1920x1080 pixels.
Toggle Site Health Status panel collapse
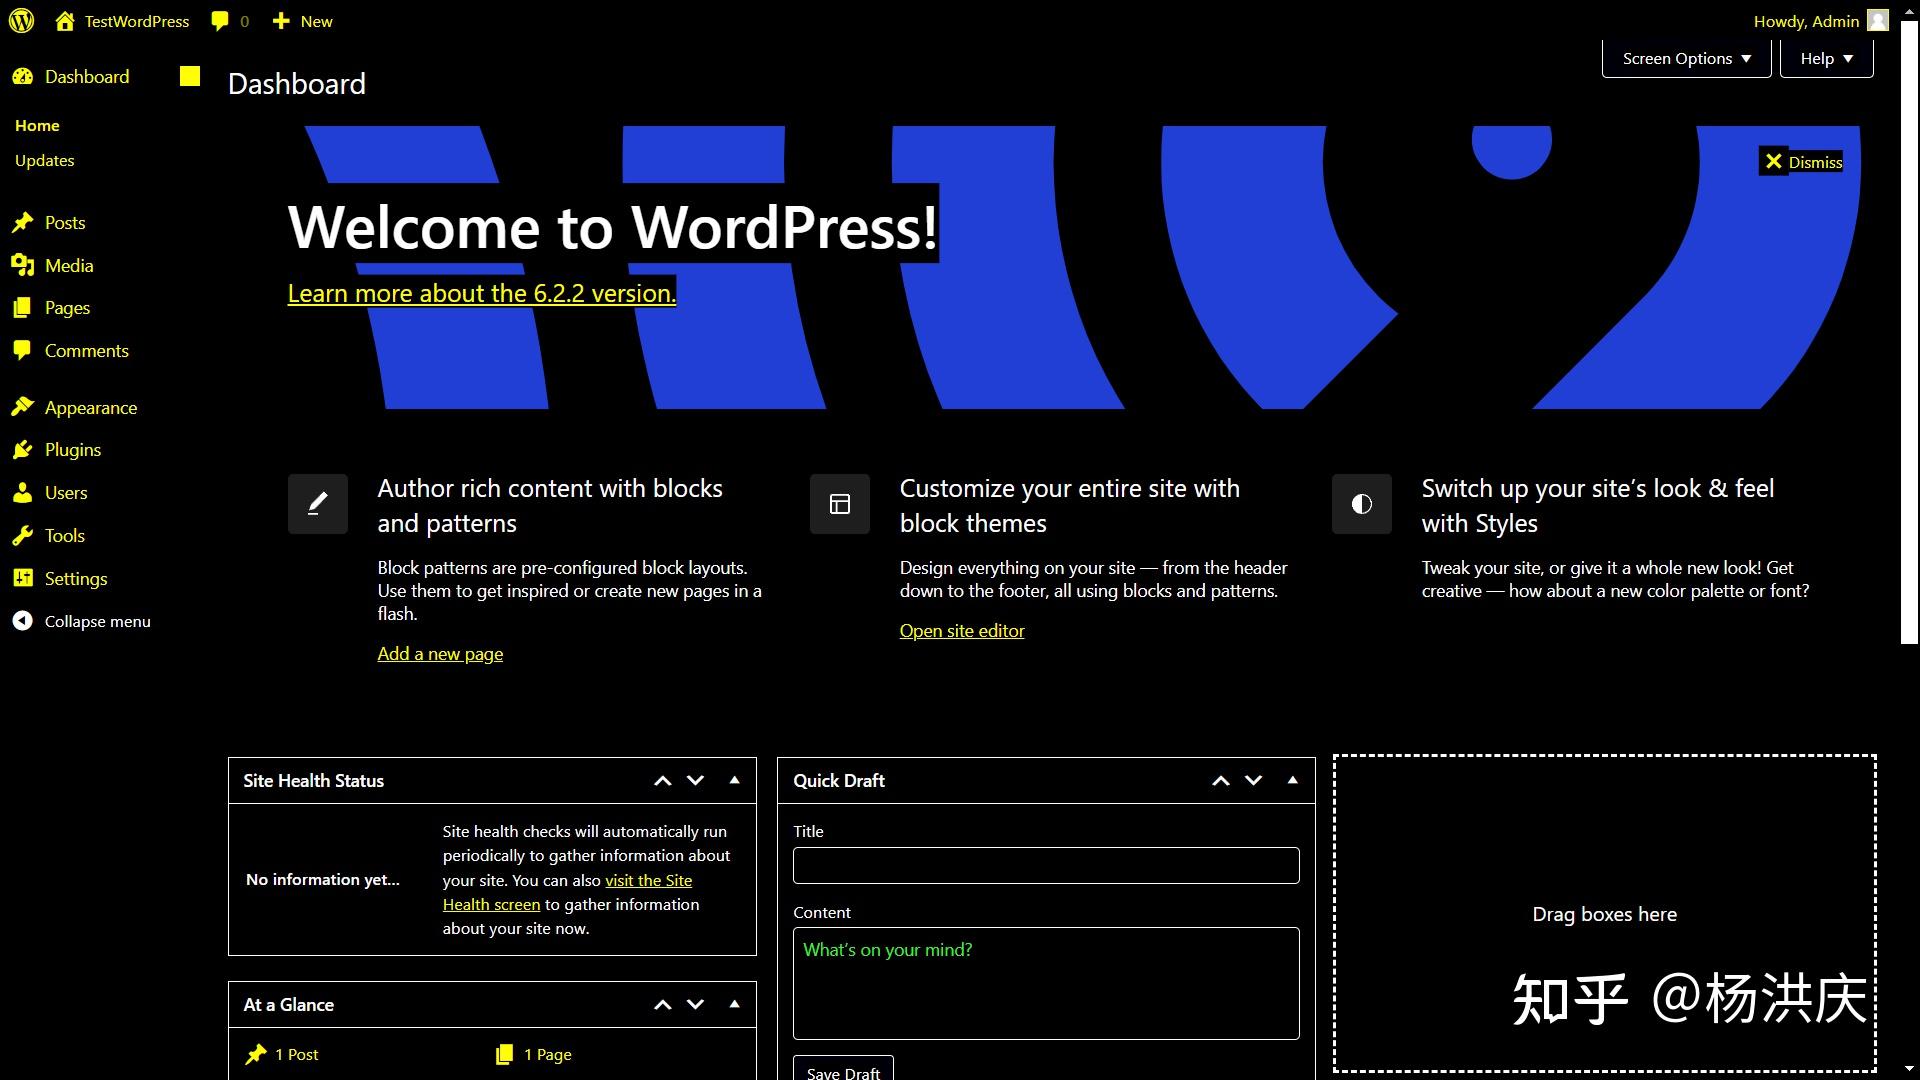click(x=735, y=780)
